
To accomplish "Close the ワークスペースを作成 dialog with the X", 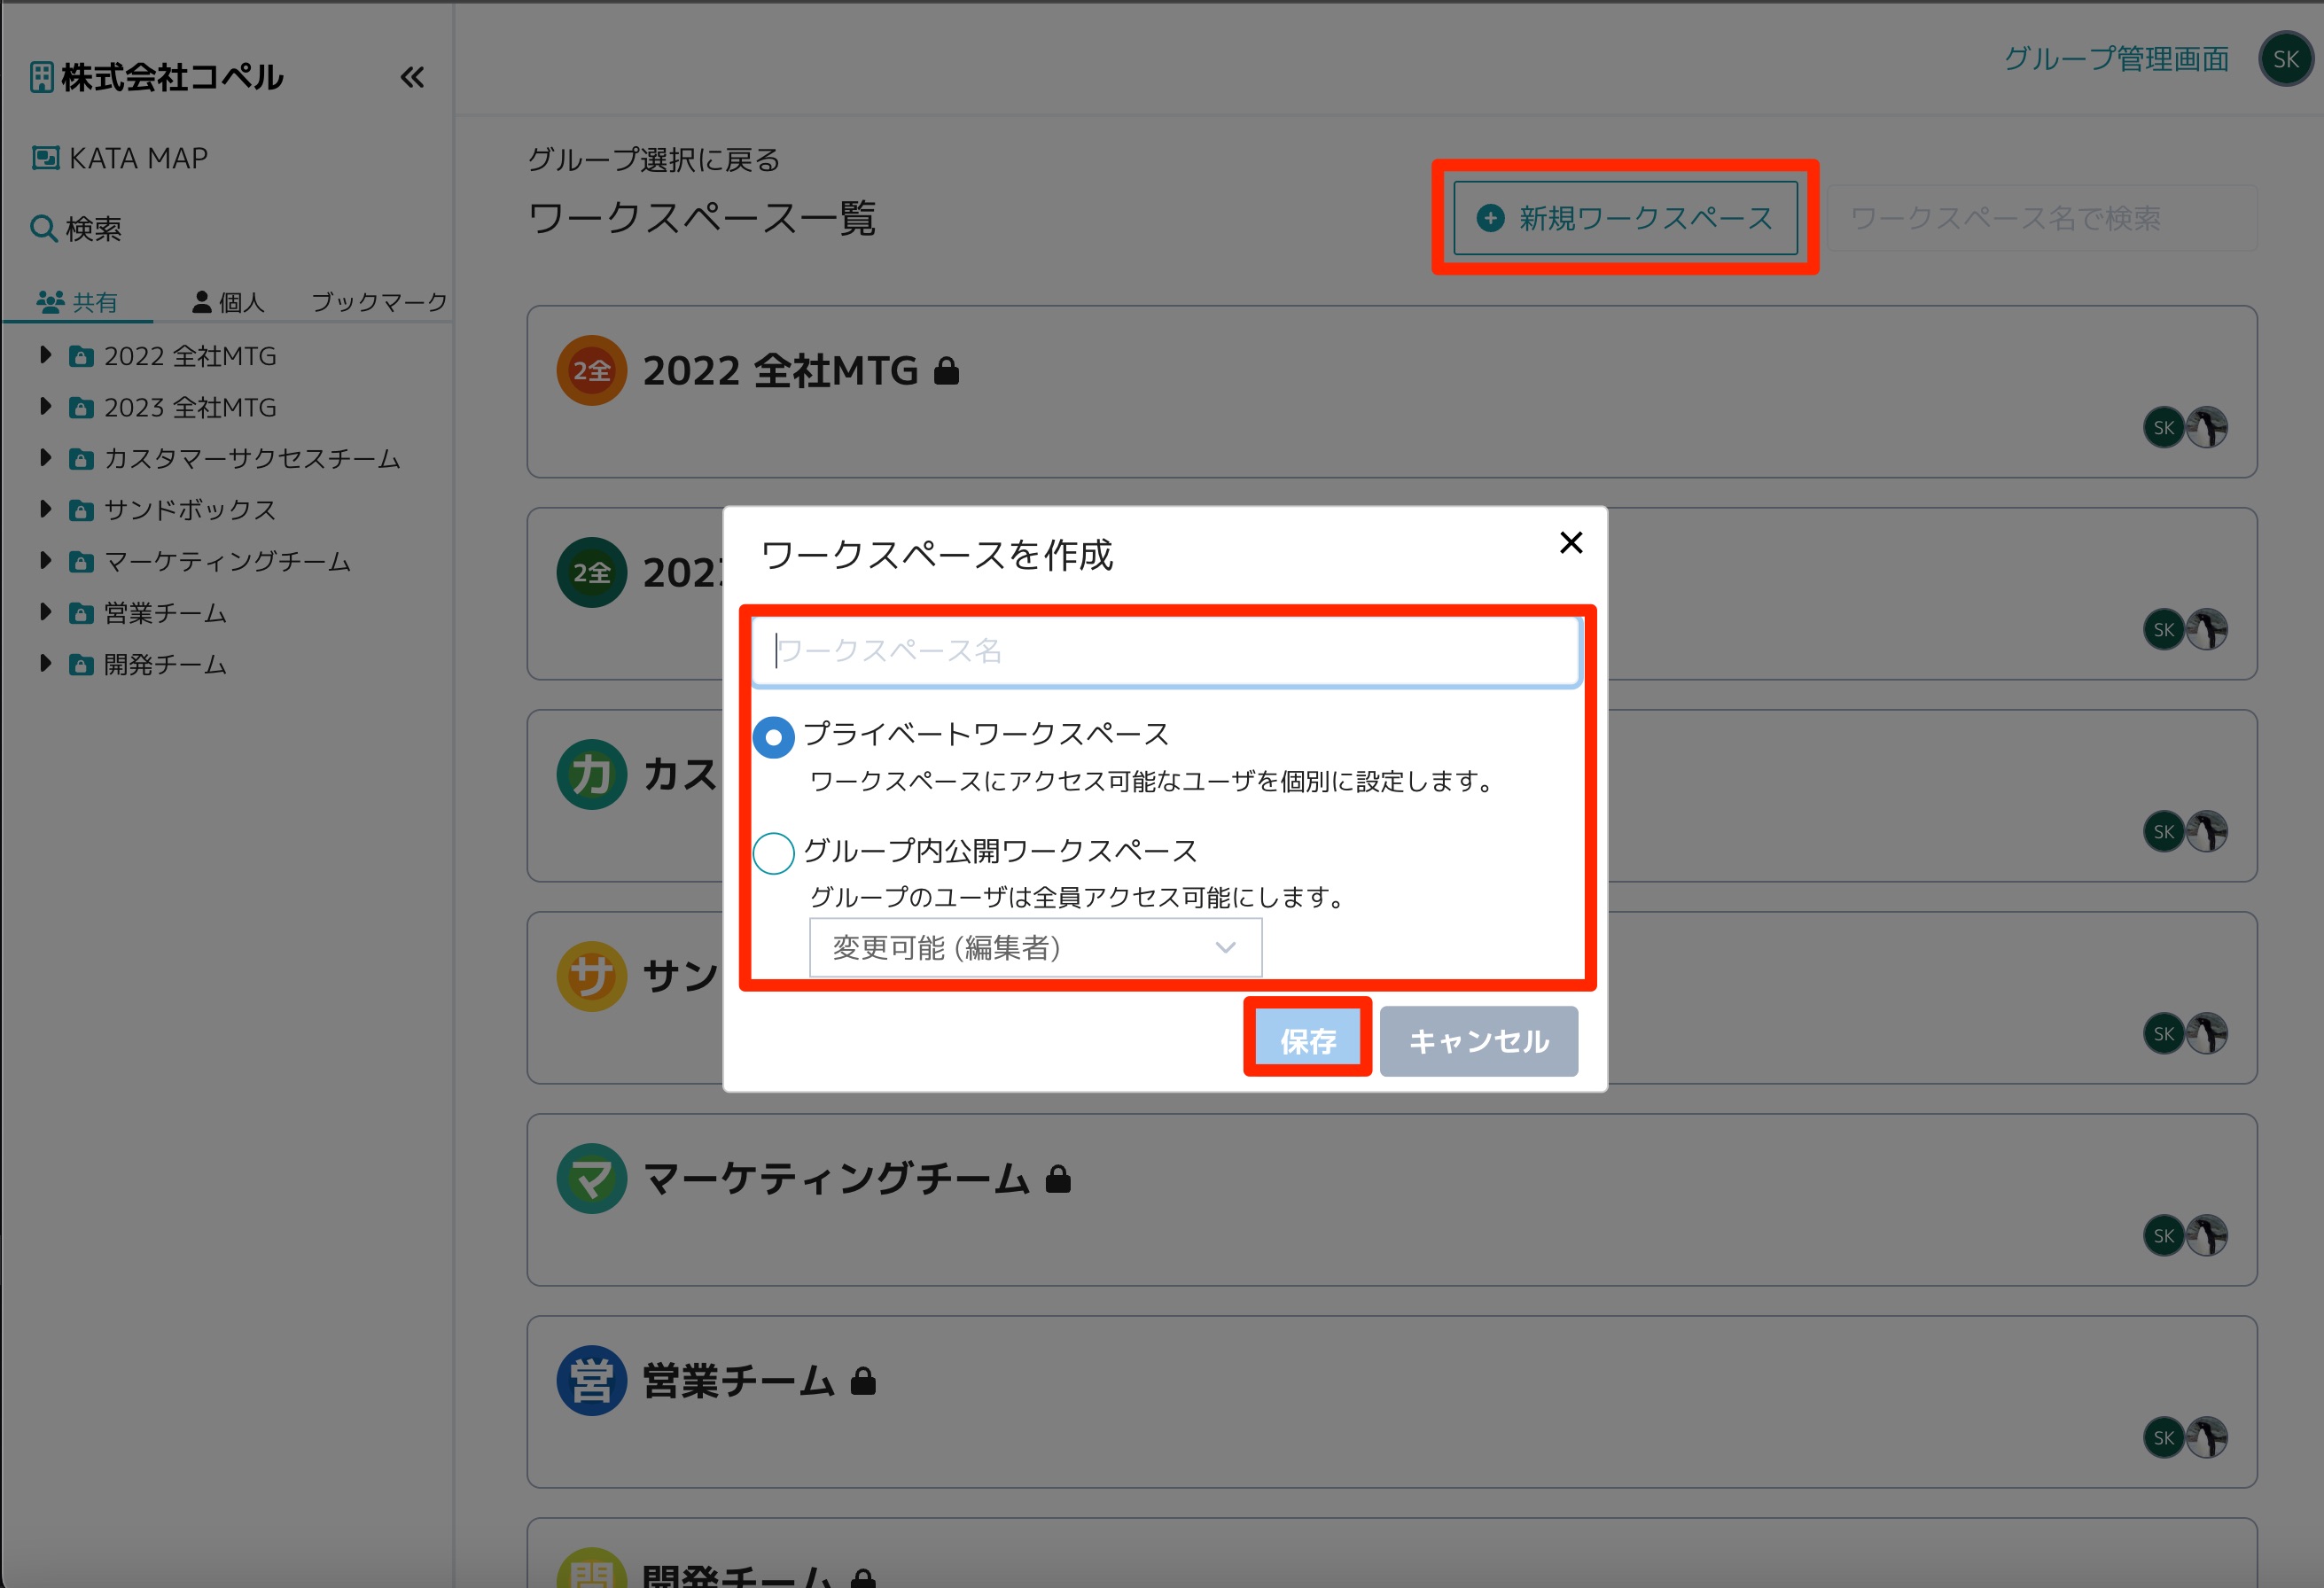I will pos(1571,542).
